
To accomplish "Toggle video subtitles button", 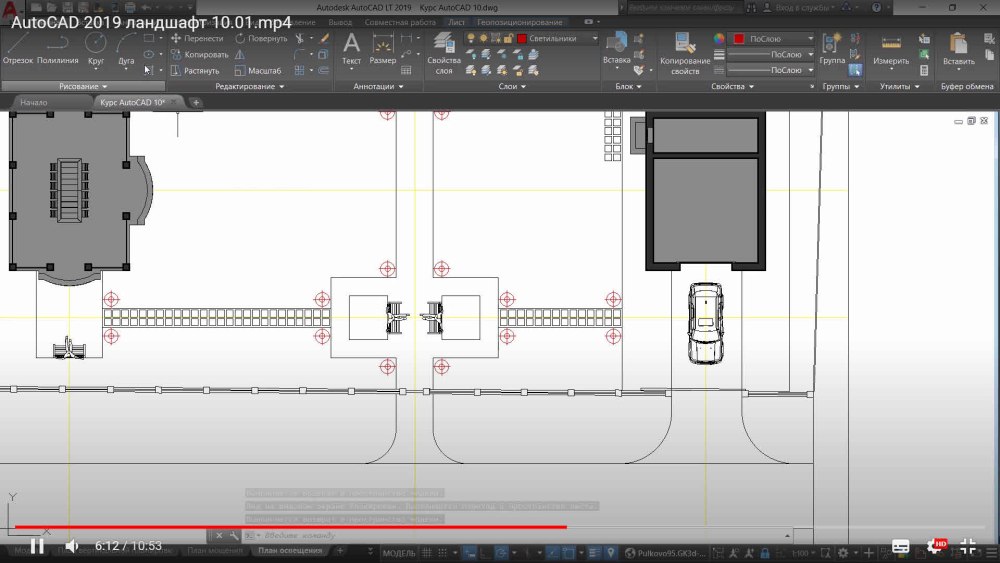I will (x=900, y=546).
